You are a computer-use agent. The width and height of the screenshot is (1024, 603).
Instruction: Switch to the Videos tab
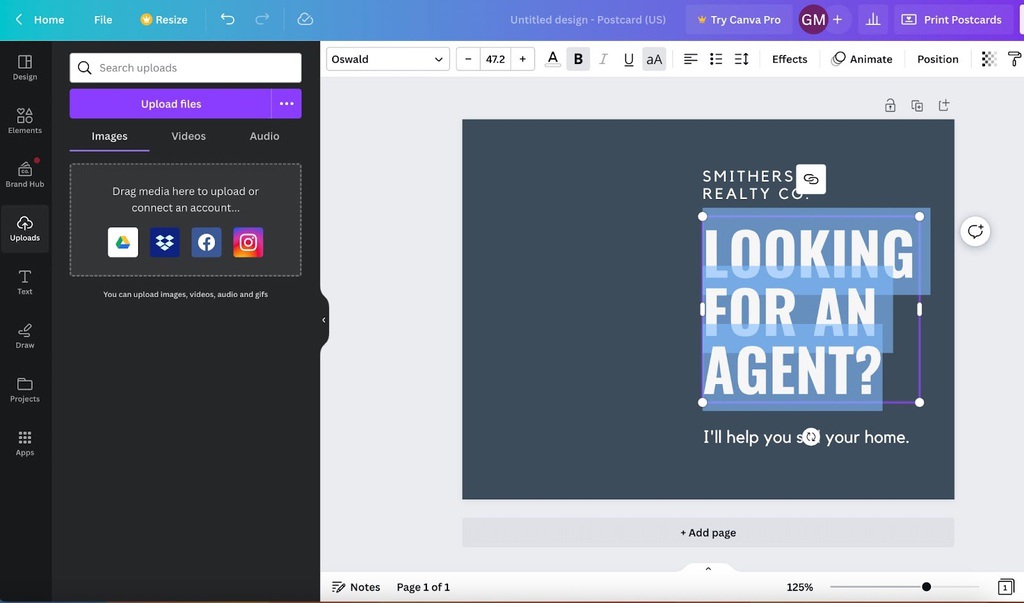188,136
